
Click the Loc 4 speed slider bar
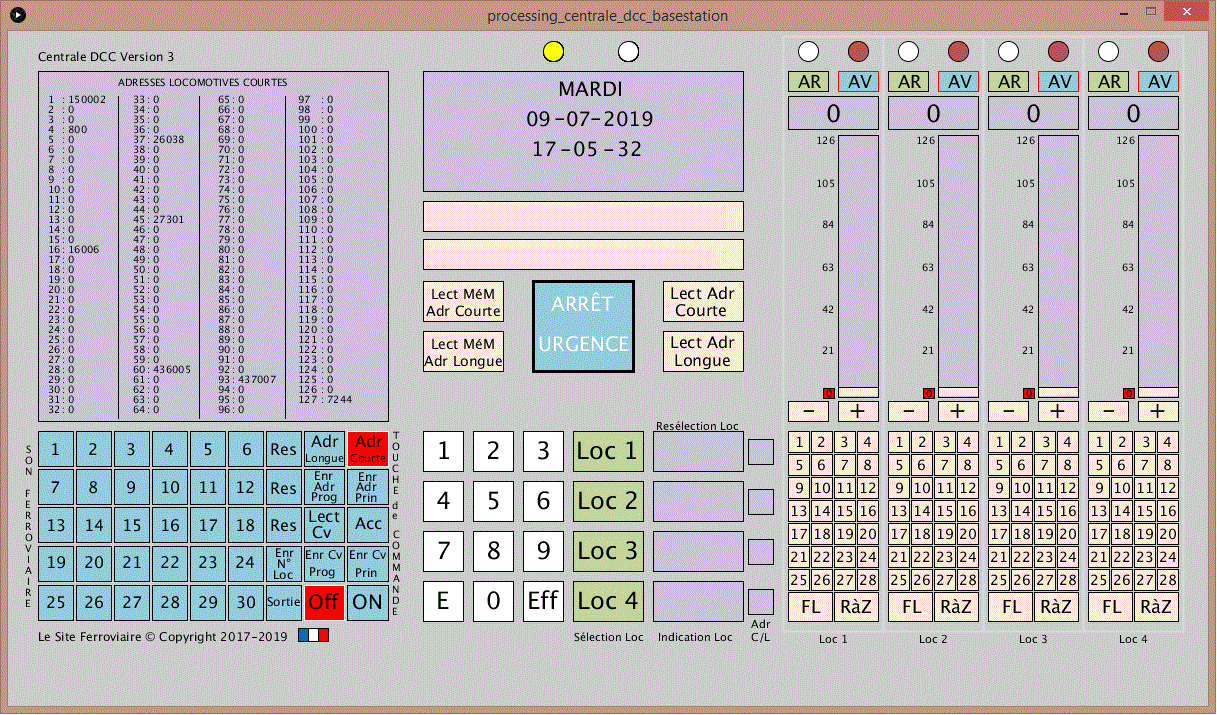[x=1158, y=266]
